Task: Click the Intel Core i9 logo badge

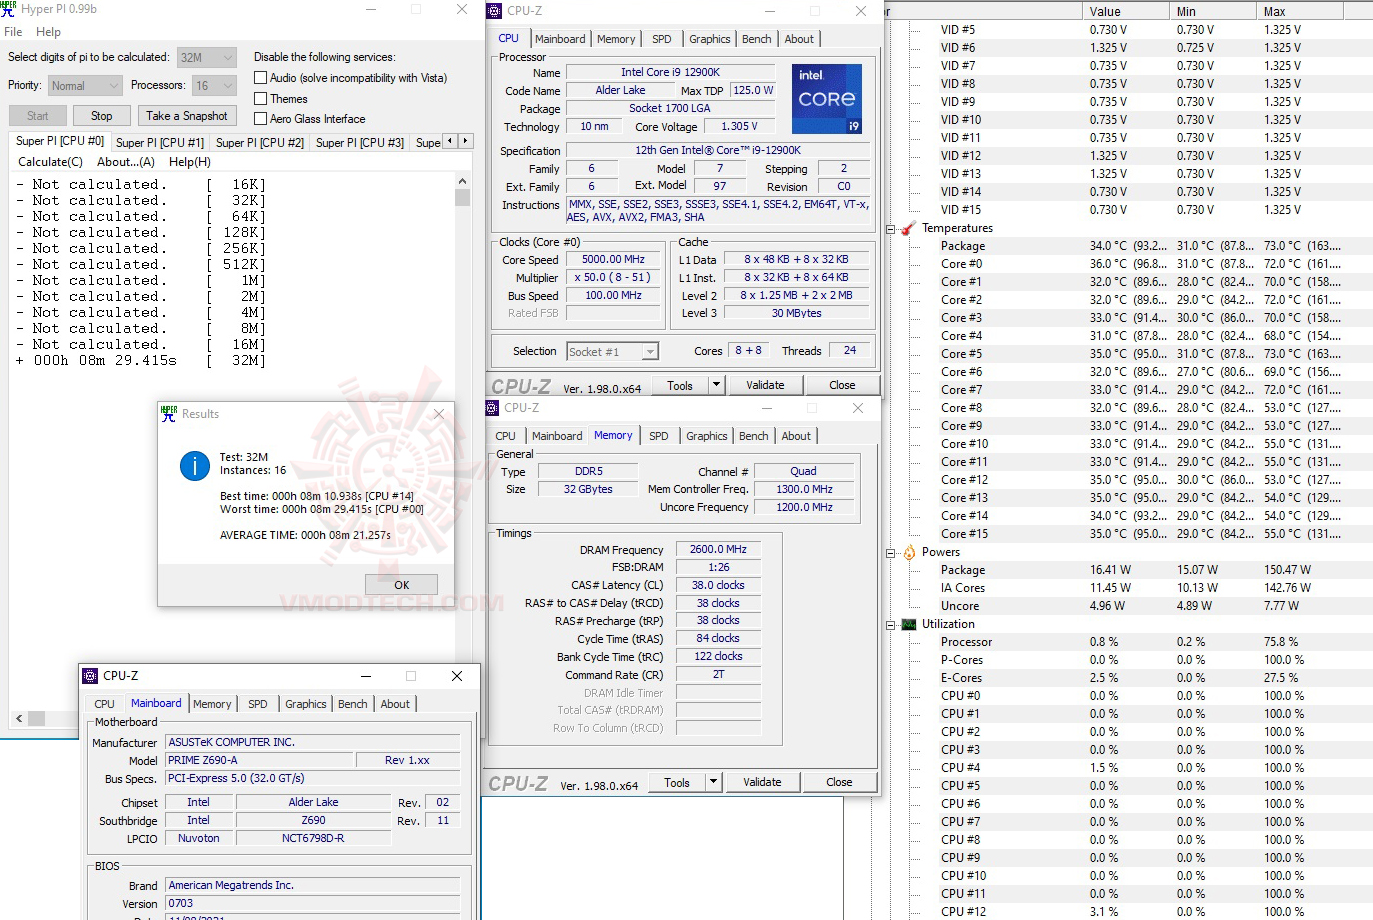Action: pyautogui.click(x=827, y=99)
